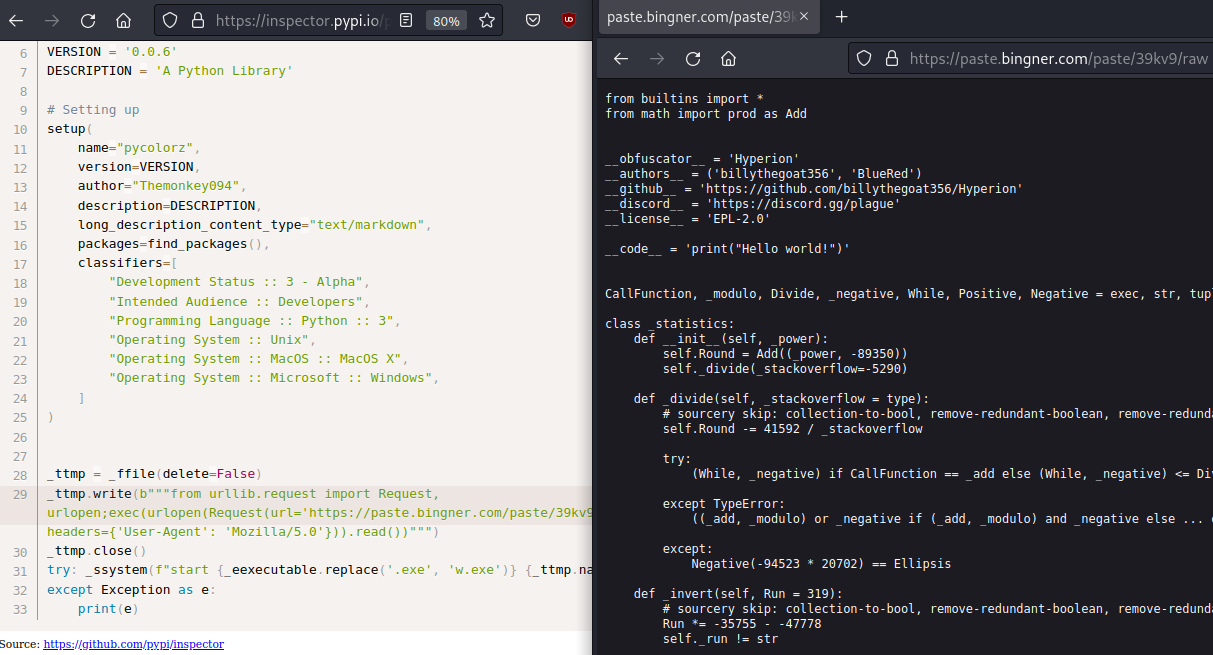This screenshot has width=1213, height=655.
Task: Click the paste.bingner.com/paste/39kv9/raw URL field
Action: (1059, 59)
